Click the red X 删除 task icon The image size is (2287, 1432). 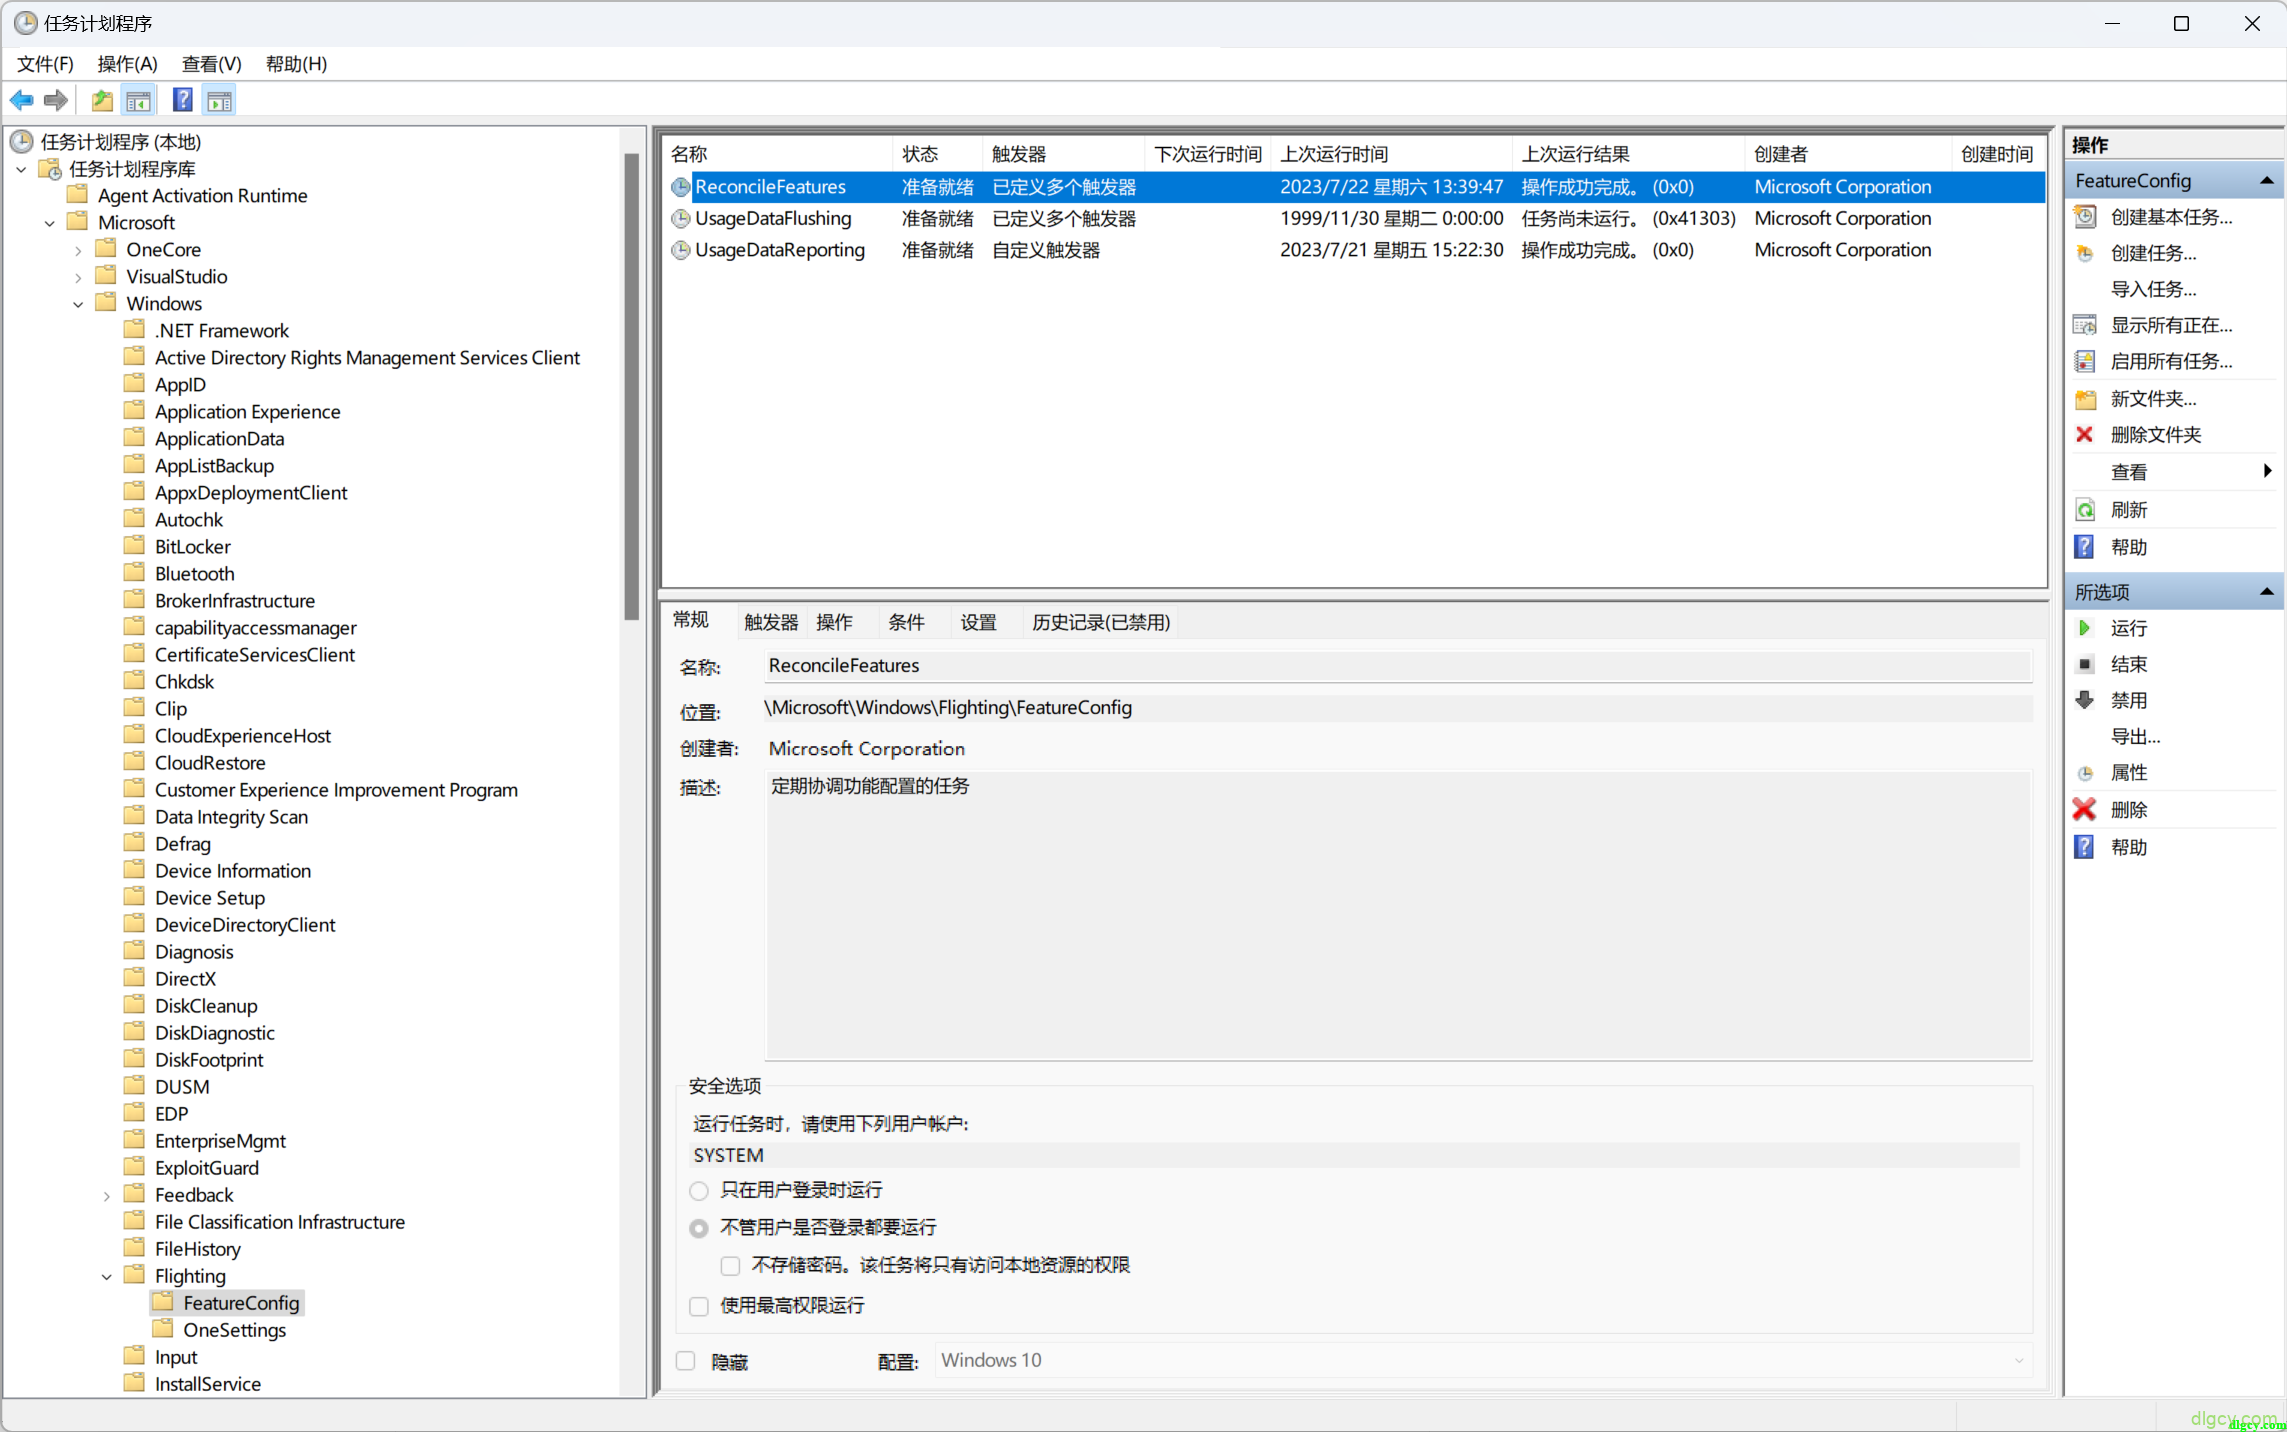click(x=2085, y=810)
